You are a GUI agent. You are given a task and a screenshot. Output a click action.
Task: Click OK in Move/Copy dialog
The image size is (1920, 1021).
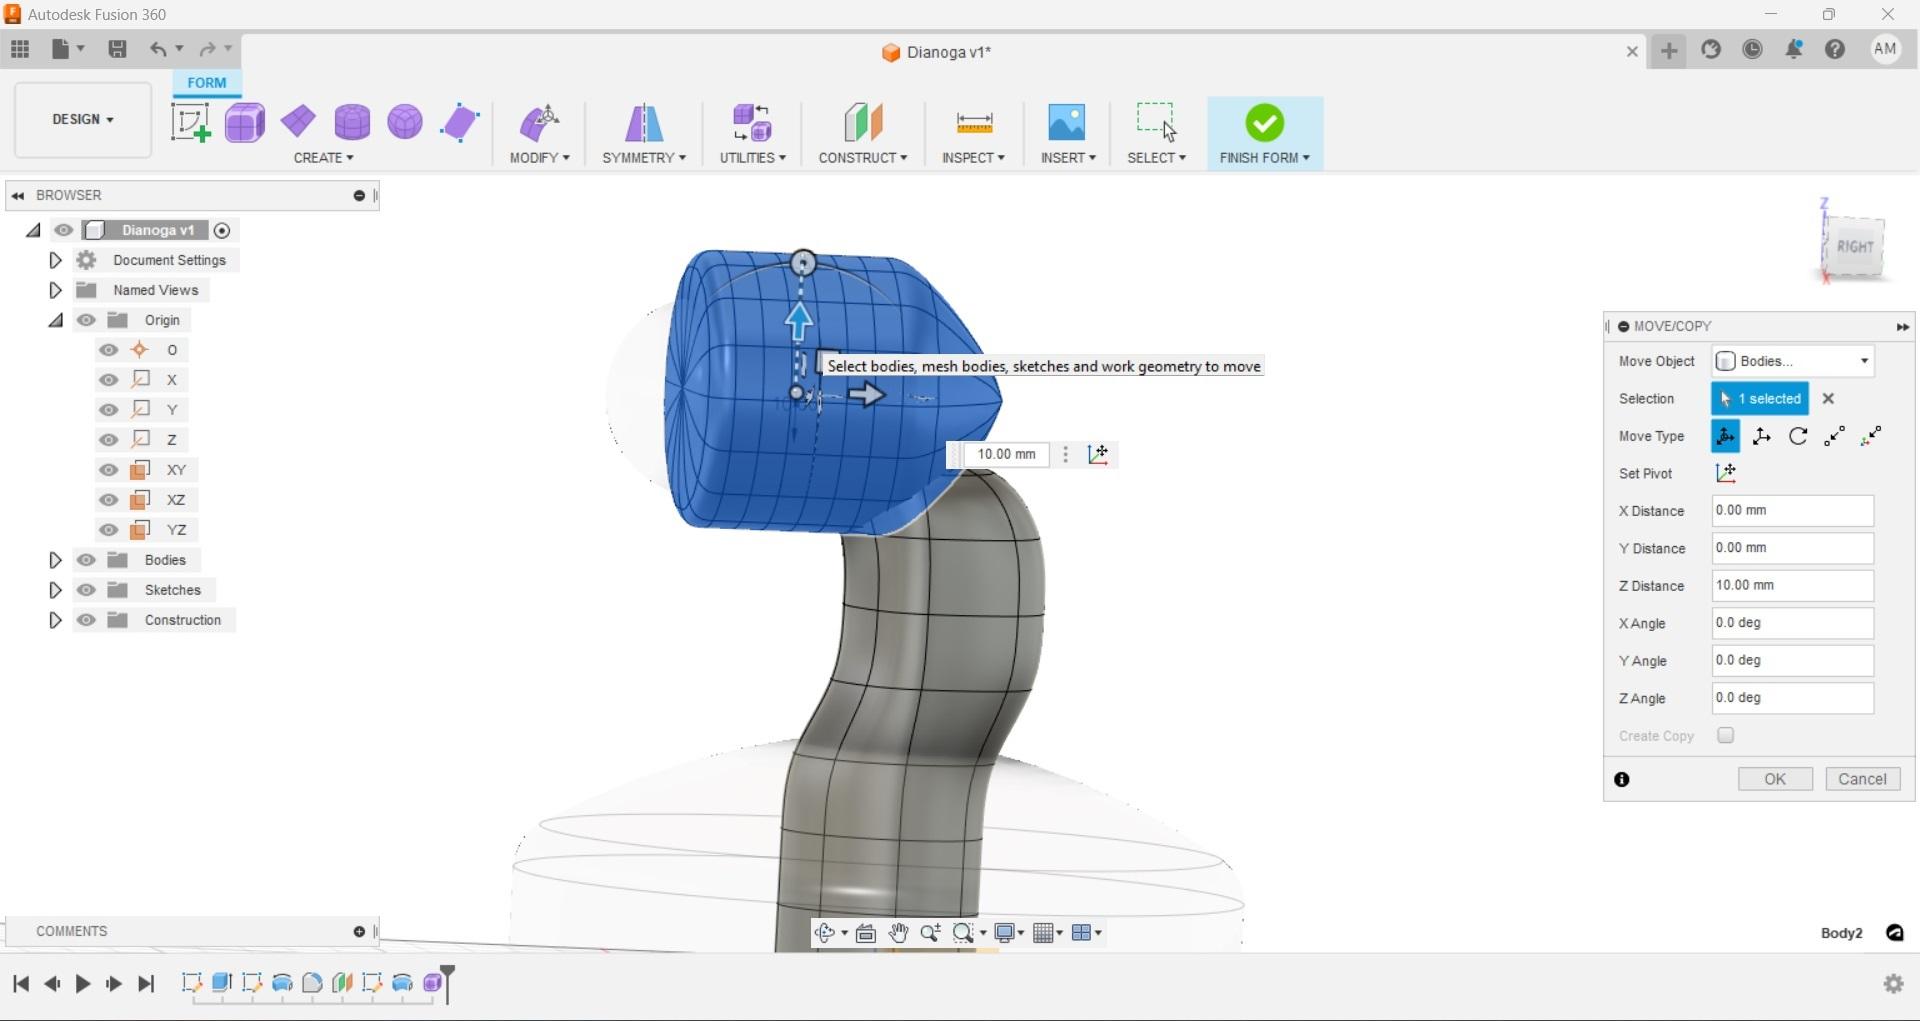click(1775, 779)
